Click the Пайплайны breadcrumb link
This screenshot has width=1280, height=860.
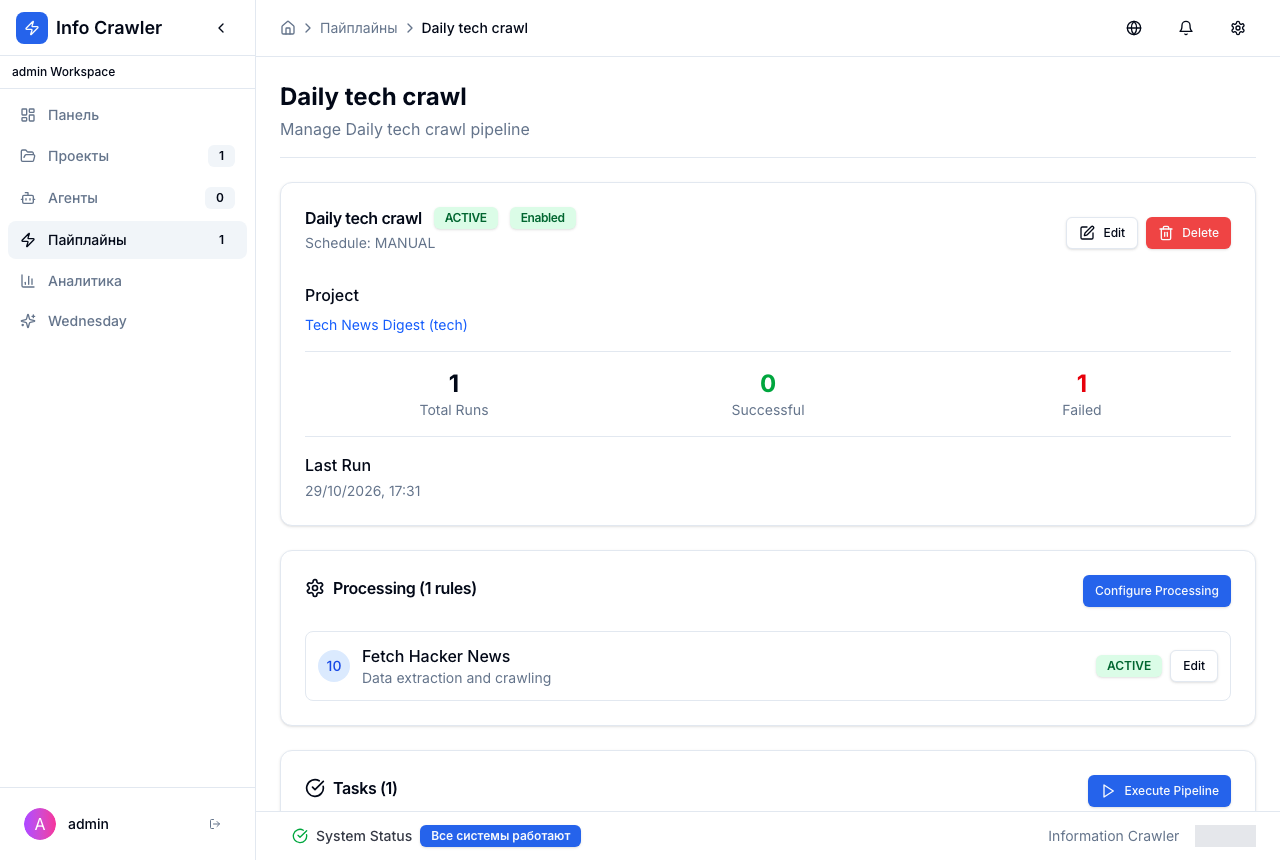point(358,28)
